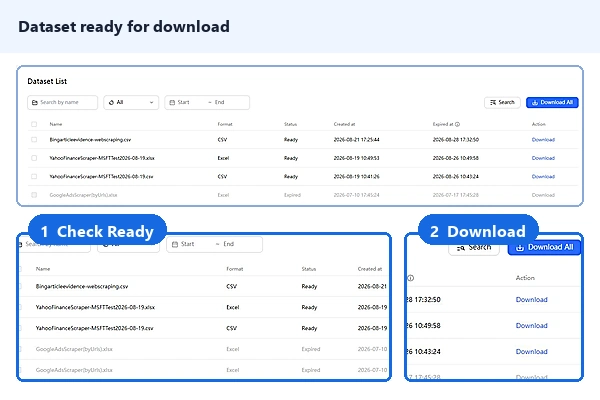Click the enlarged YahooFinanceScraper-MSFTTest2026-08-19.xlsx name in Check Ready panel

[95, 307]
